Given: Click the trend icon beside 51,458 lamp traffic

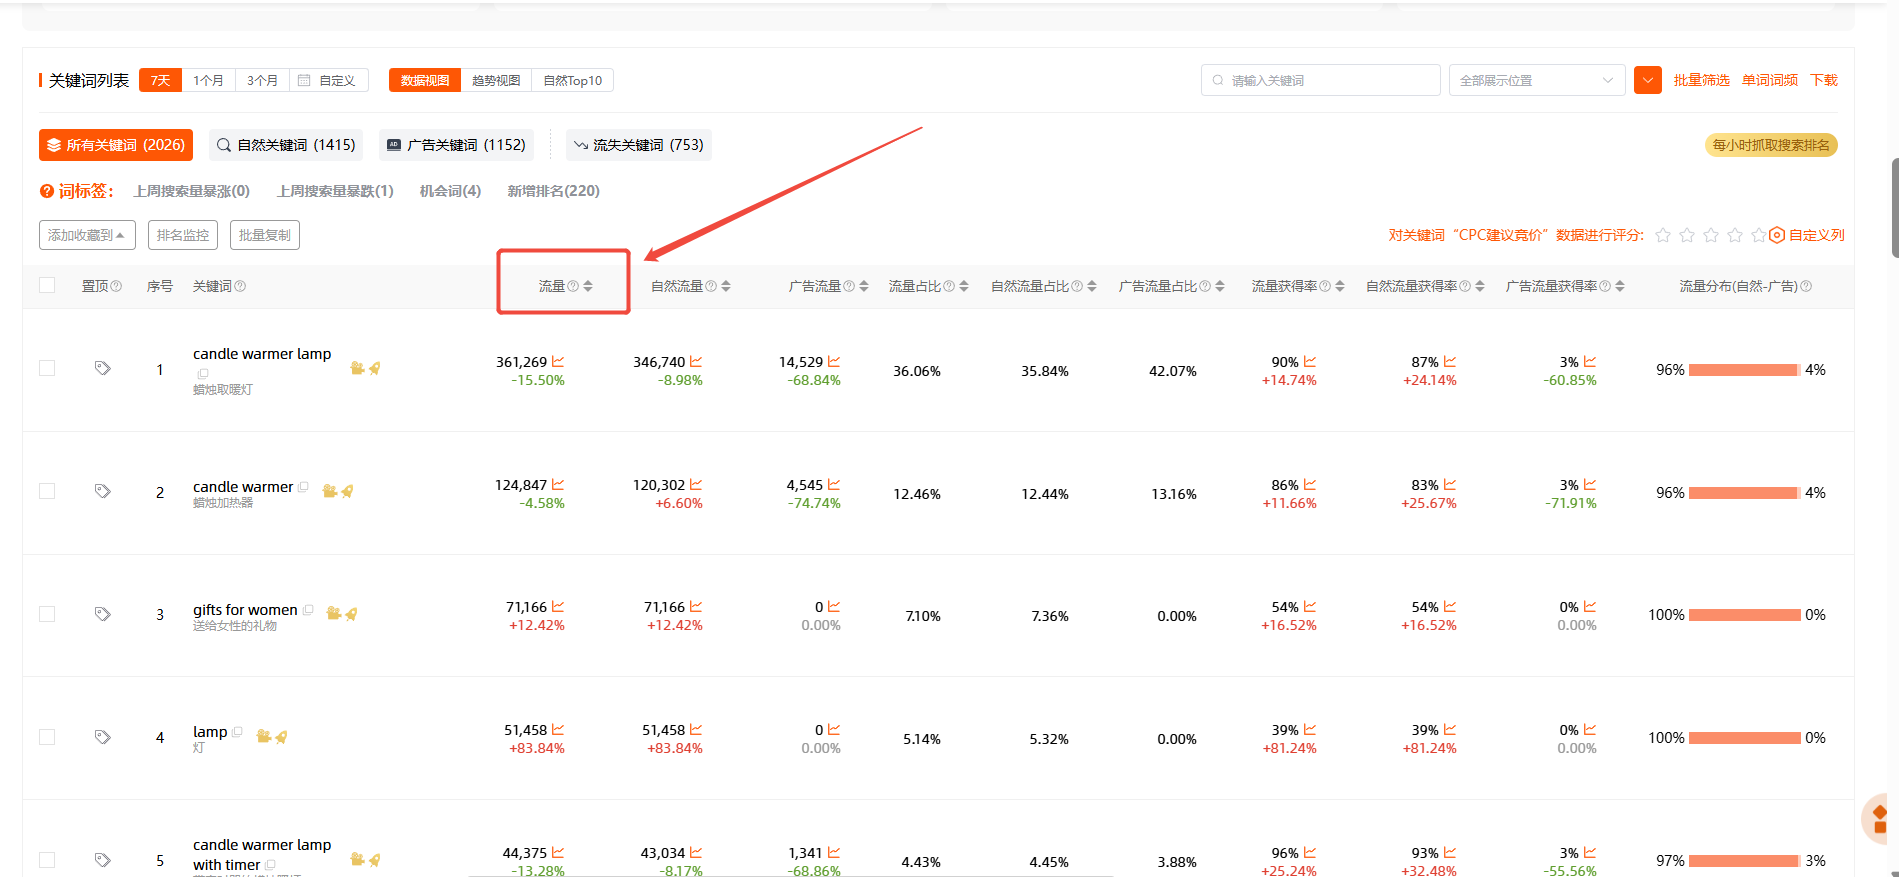Looking at the screenshot, I should 558,730.
